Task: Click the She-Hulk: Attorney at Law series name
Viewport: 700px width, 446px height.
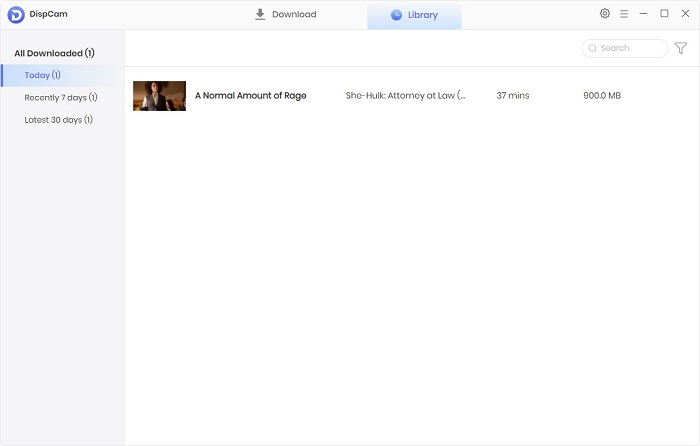Action: 405,96
